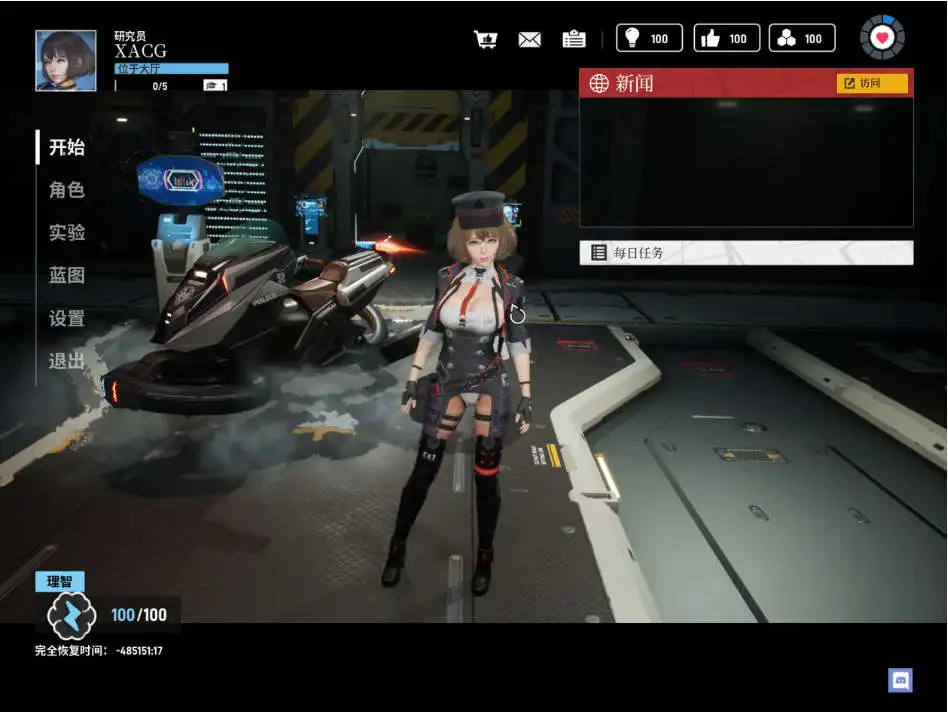The width and height of the screenshot is (948, 712).
Task: Click the 新闻 news panel header
Action: pyautogui.click(x=700, y=83)
